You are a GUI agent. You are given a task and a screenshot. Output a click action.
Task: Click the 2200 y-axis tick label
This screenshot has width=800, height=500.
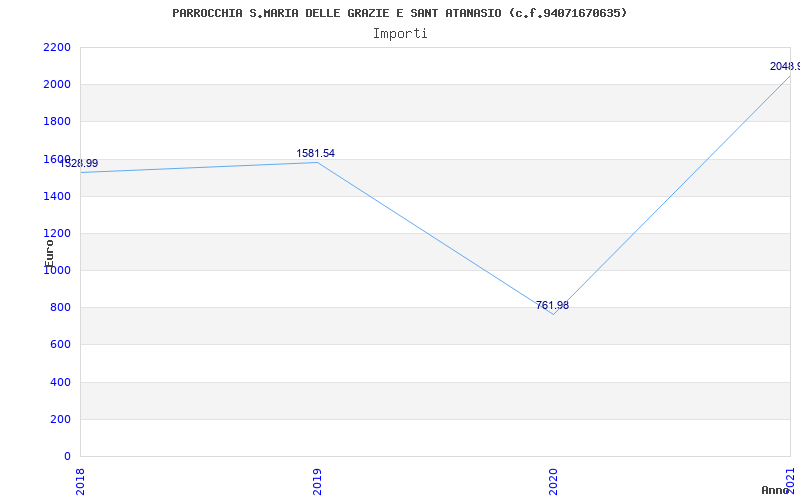tap(57, 47)
